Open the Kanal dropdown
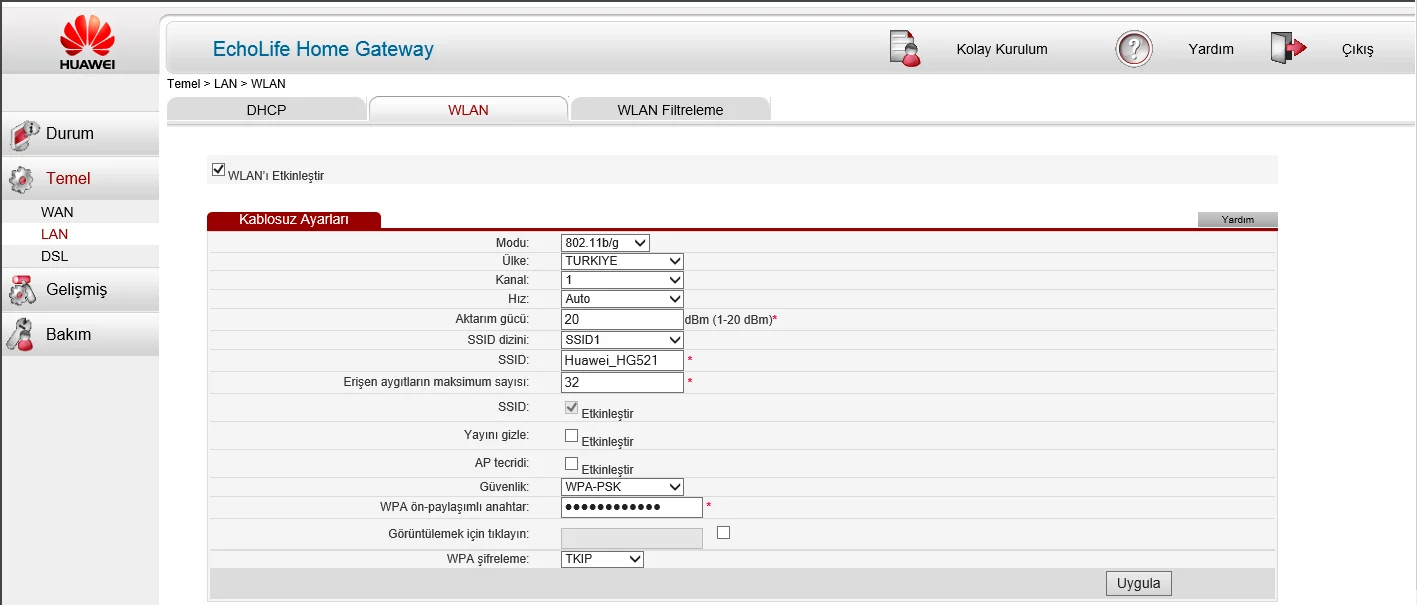 click(x=622, y=280)
